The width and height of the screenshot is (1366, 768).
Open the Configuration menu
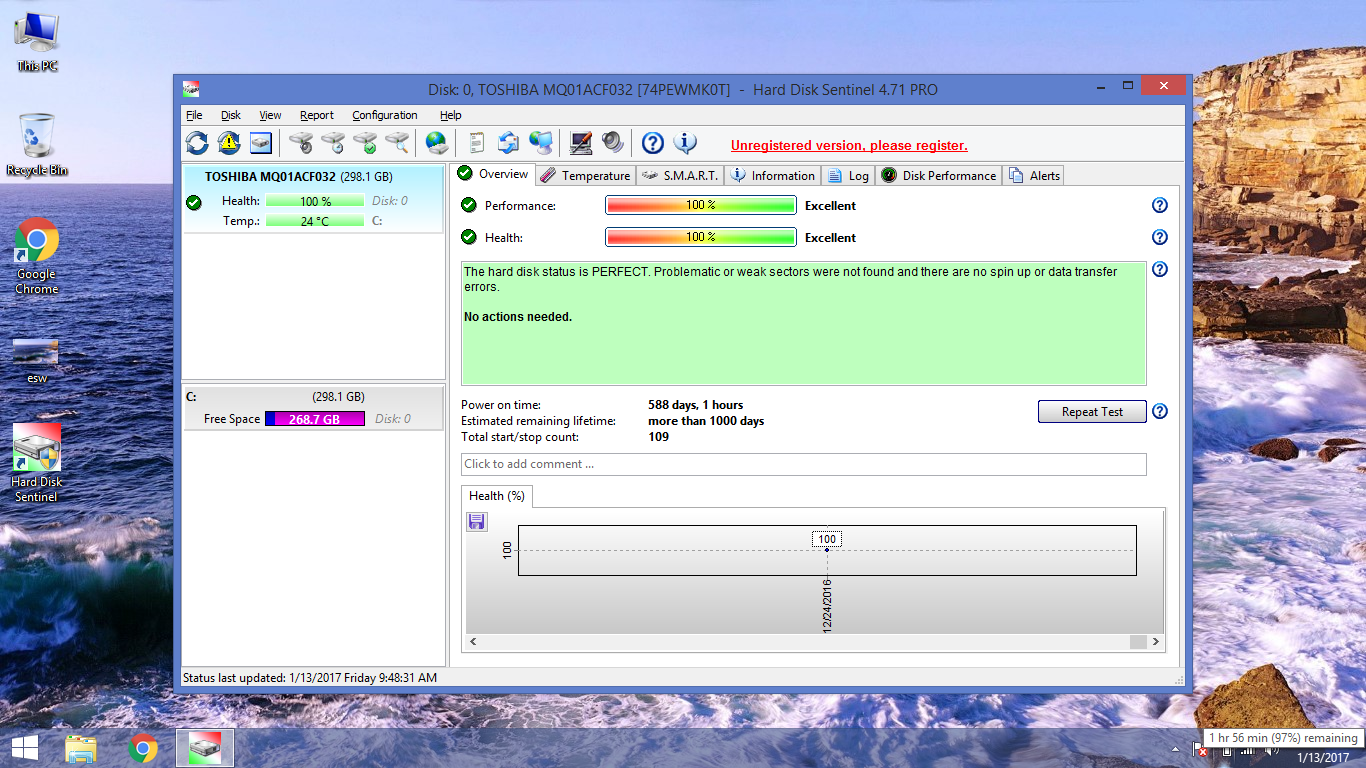[384, 115]
